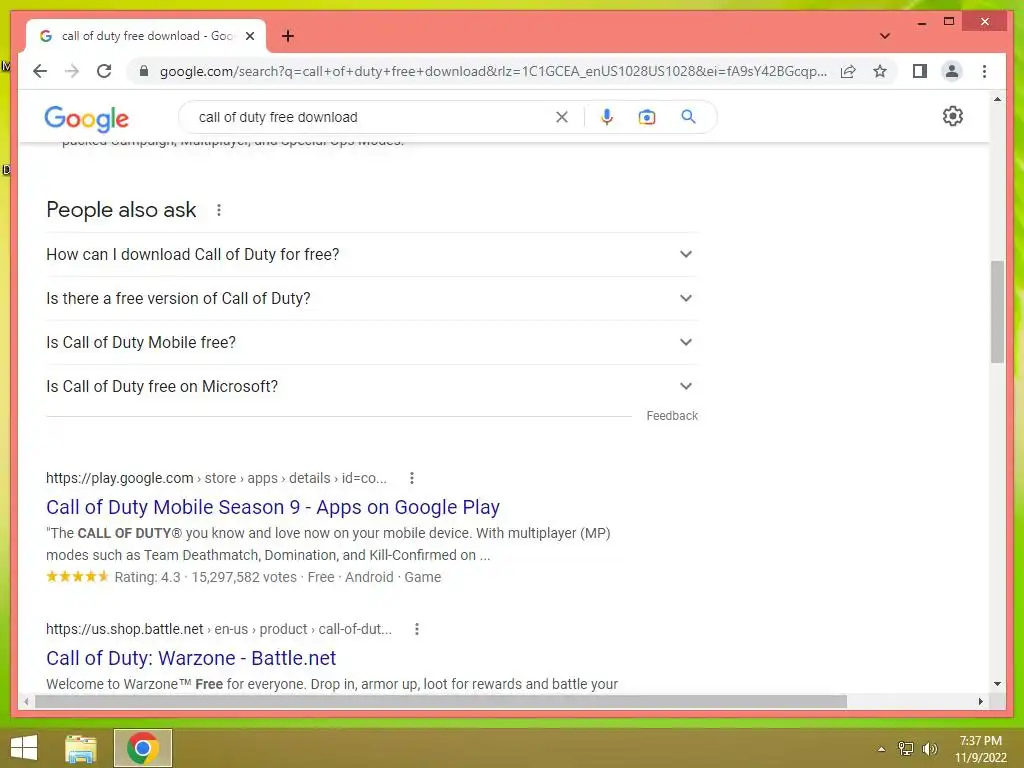This screenshot has height=768, width=1024.
Task: Open Call of Duty Mobile Season 9 result
Action: [x=273, y=507]
